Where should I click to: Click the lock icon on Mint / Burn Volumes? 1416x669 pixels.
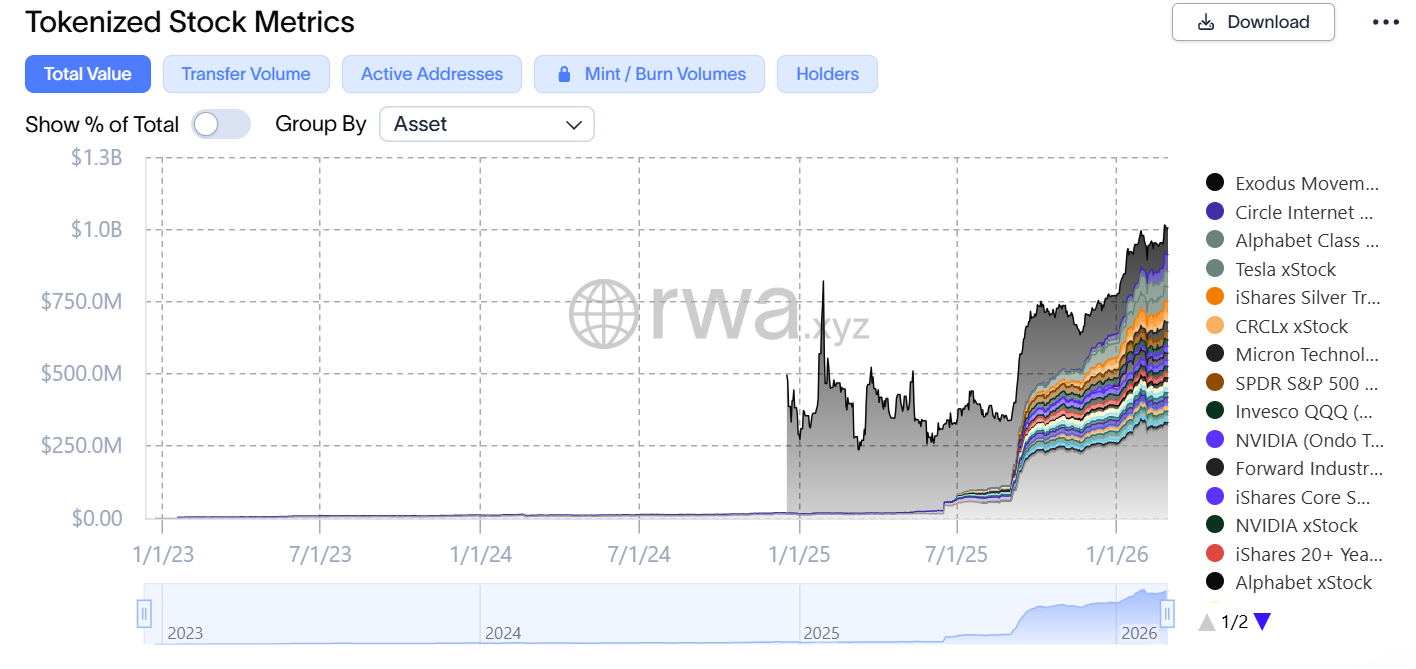click(x=564, y=74)
